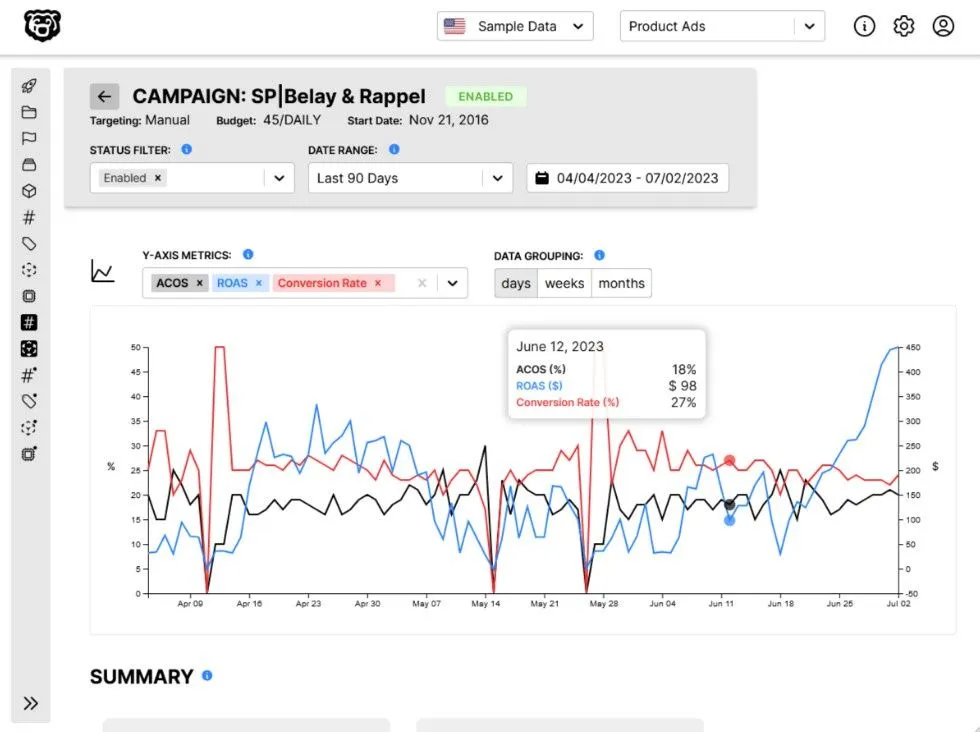This screenshot has width=980, height=732.
Task: Open settings gear in header
Action: pos(904,26)
